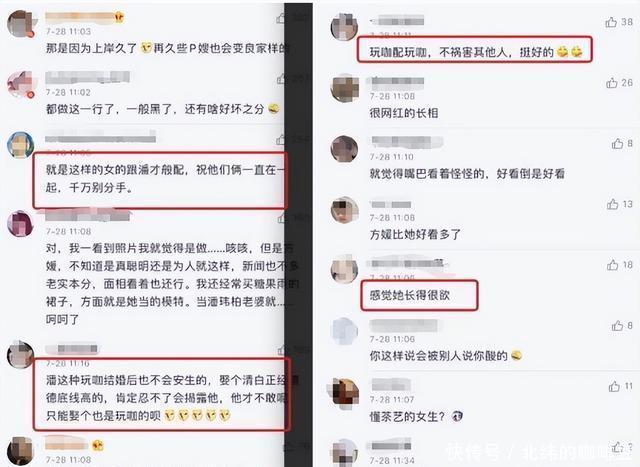Tap thumbs-up on '就觉得嘴巴看着怪怪的' comment
Viewport: 640px width, 467px height.
tap(617, 144)
